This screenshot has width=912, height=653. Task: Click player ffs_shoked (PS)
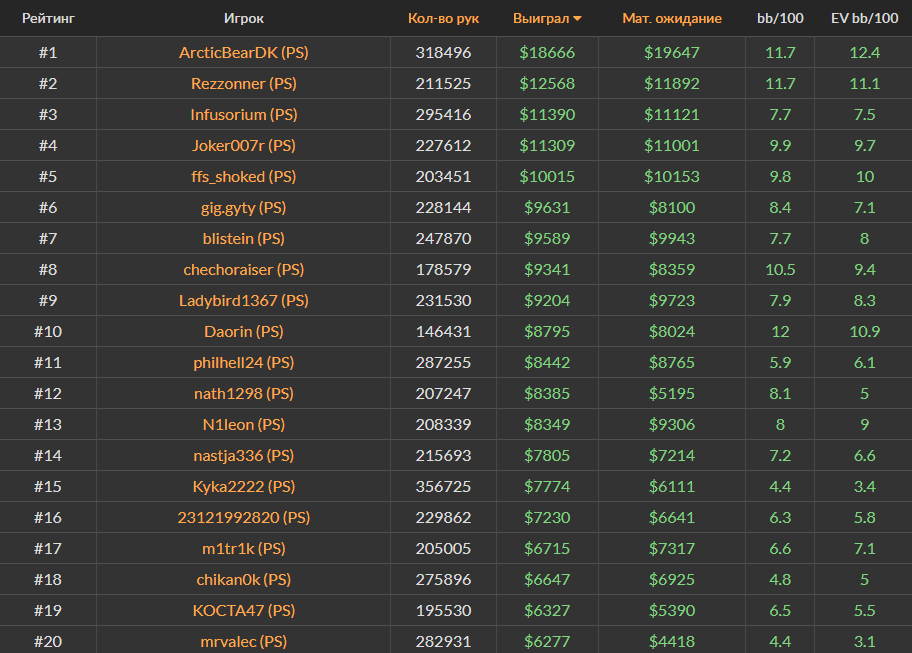(x=243, y=176)
